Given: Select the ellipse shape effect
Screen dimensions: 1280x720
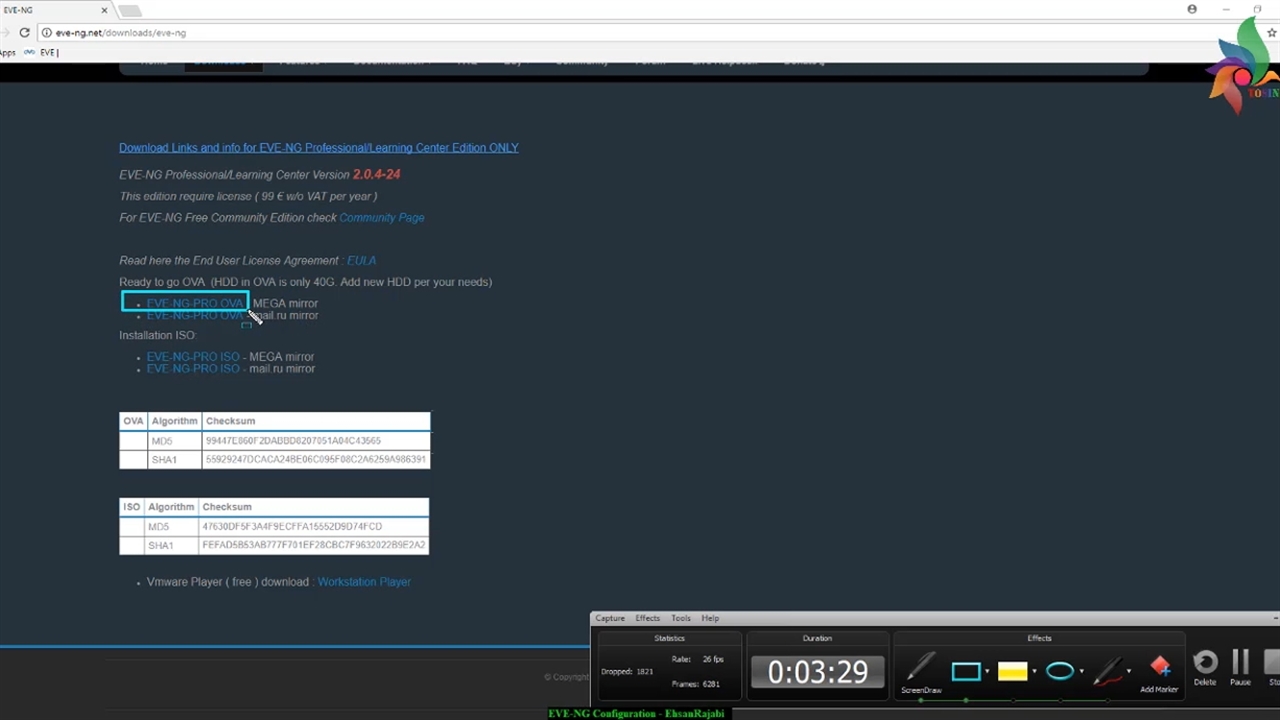Looking at the screenshot, I should point(1059,671).
